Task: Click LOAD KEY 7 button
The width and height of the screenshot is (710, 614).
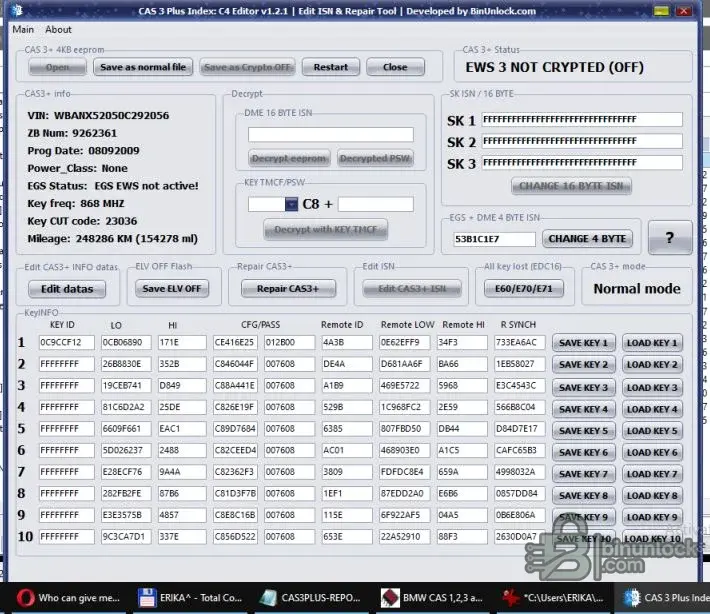Action: [x=652, y=474]
